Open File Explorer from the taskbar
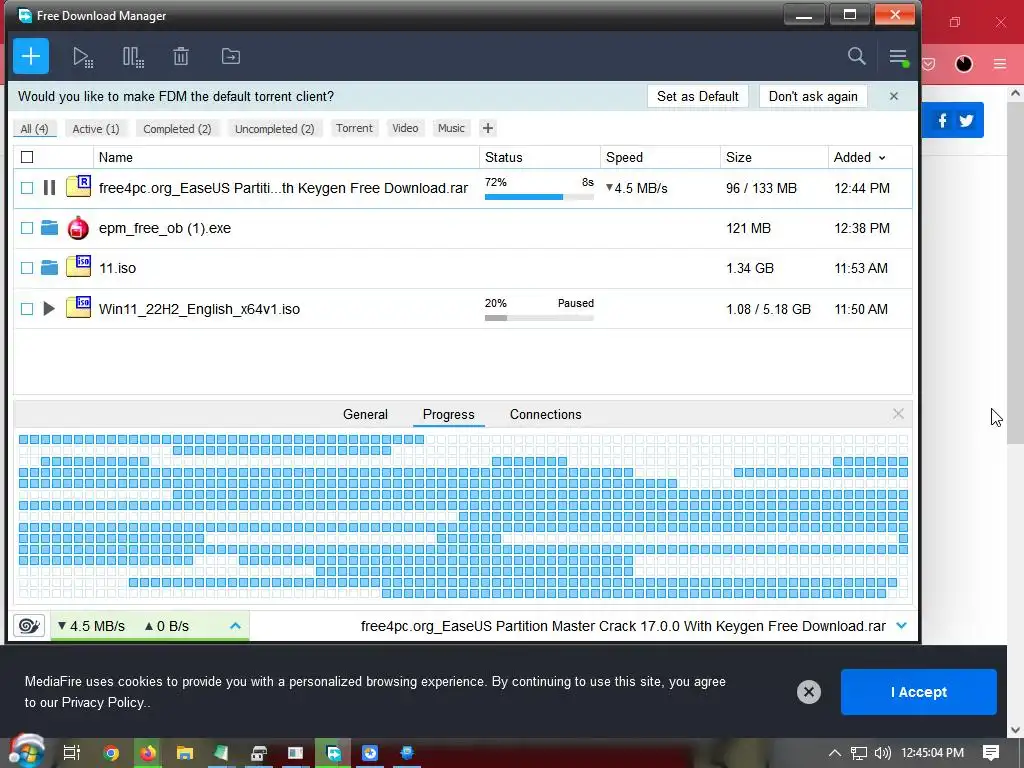Viewport: 1024px width, 768px height. pyautogui.click(x=185, y=753)
